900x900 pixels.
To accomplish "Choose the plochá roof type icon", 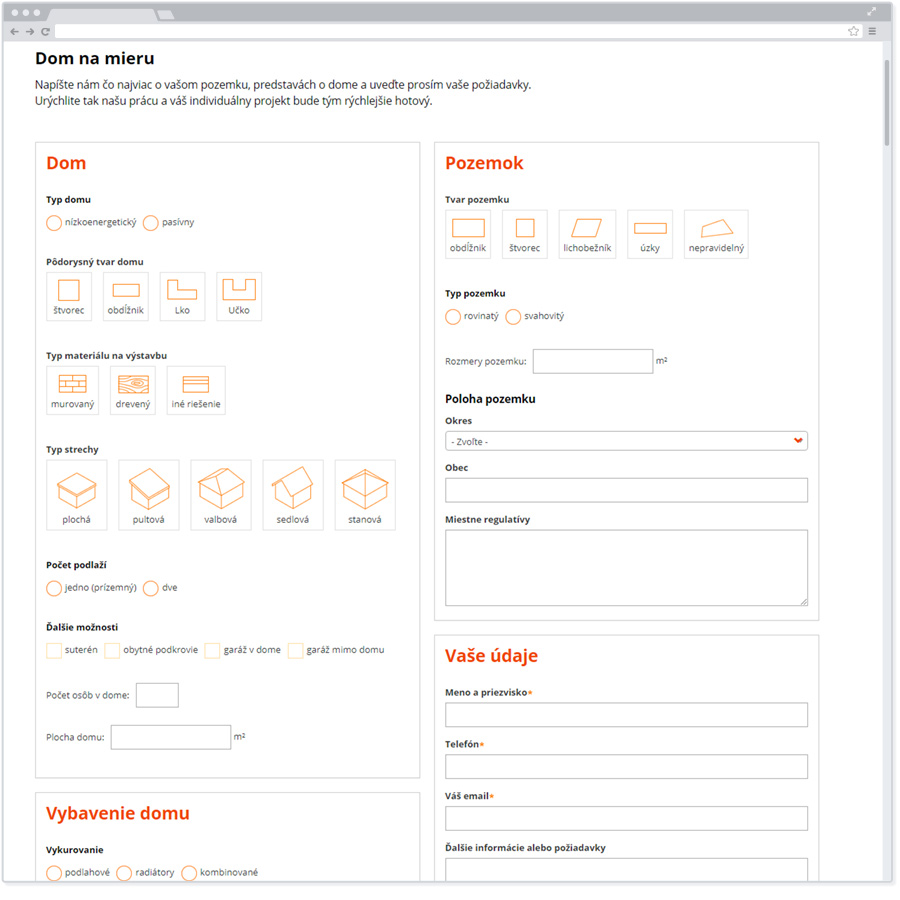I will pos(76,494).
